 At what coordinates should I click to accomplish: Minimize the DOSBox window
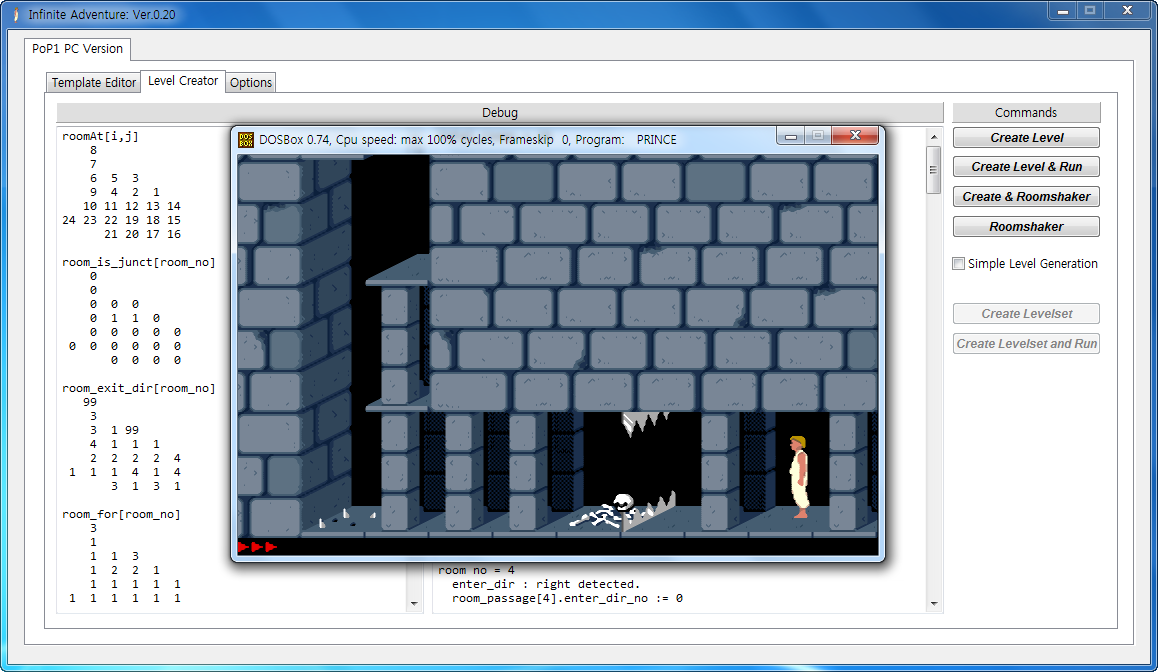pyautogui.click(x=790, y=136)
